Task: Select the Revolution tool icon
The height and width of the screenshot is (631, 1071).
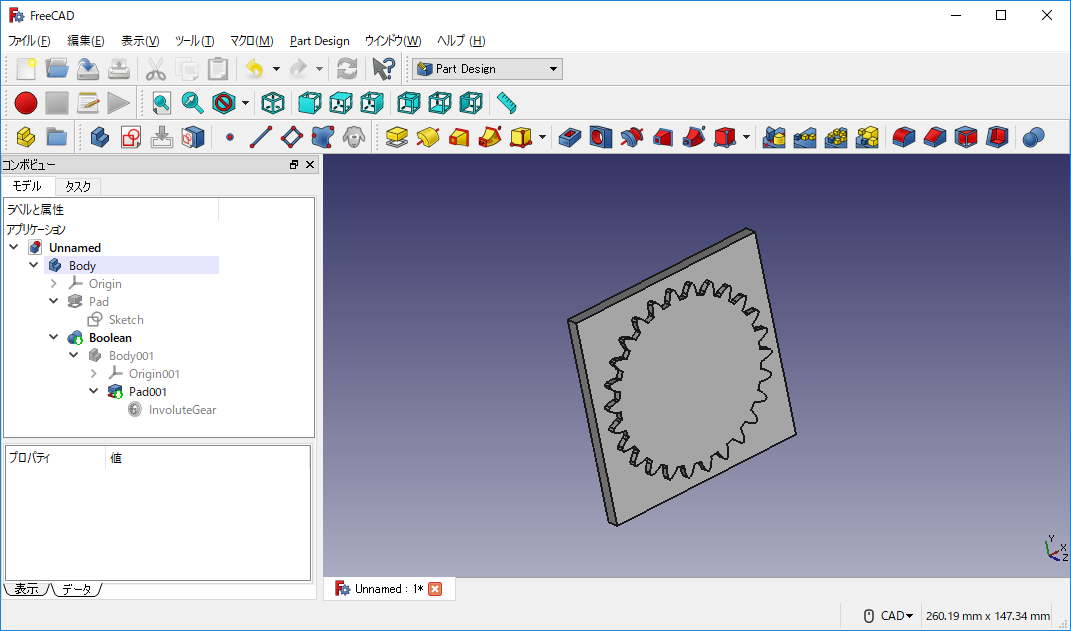Action: pyautogui.click(x=428, y=137)
